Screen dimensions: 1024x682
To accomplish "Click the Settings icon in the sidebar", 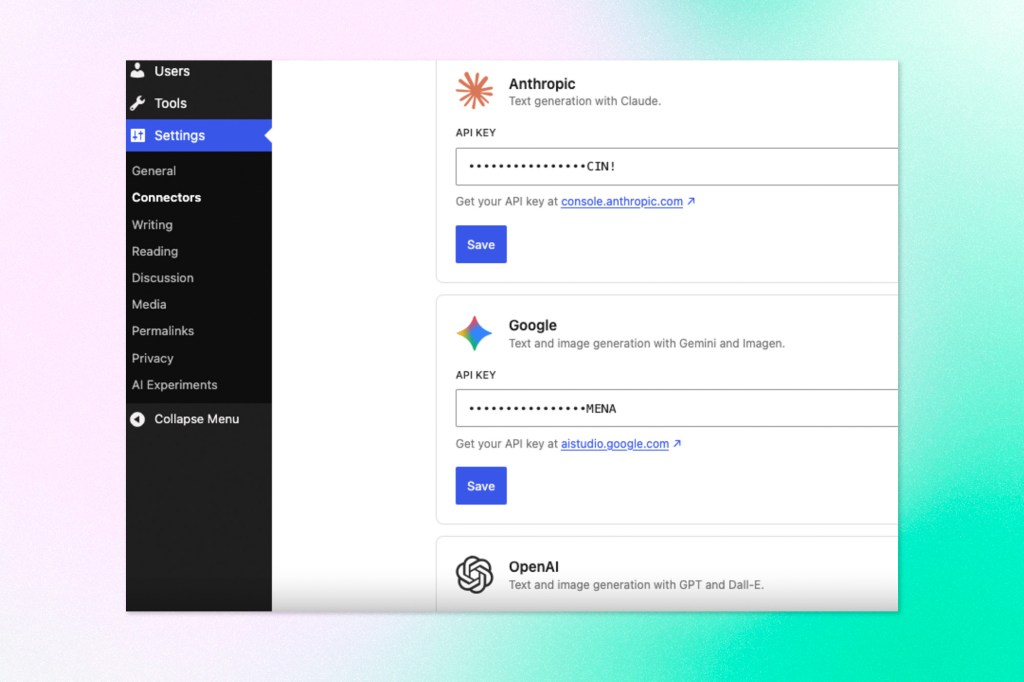I will (139, 135).
